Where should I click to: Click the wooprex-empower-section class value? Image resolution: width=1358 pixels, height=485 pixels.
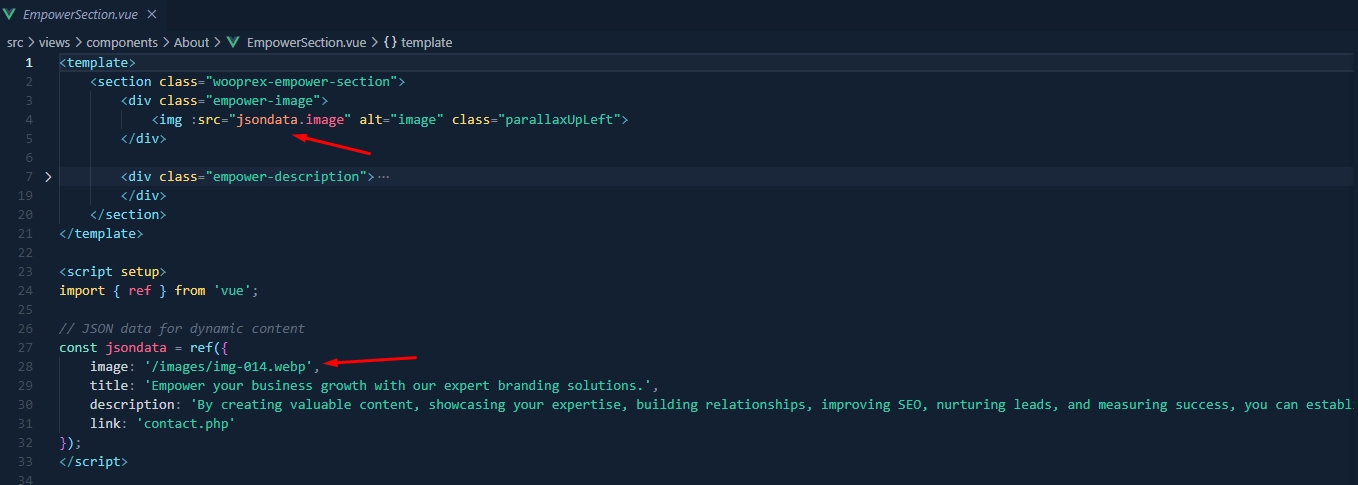pyautogui.click(x=301, y=82)
